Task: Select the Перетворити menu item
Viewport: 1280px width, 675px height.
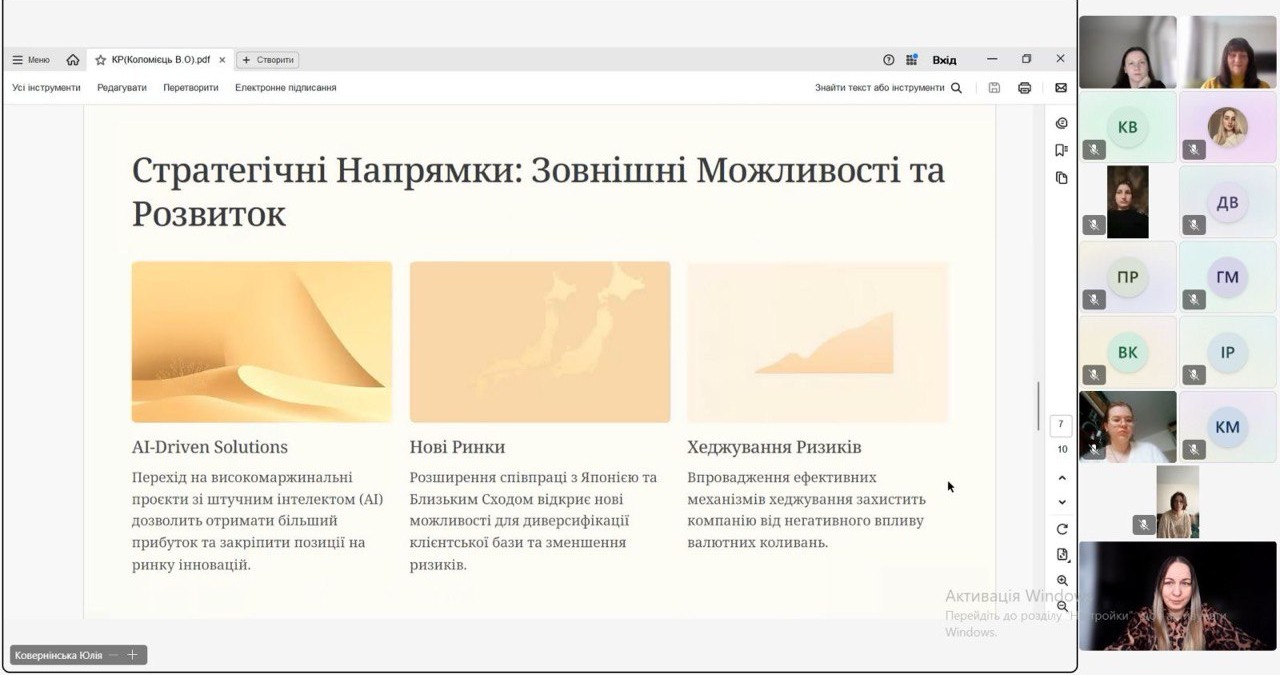Action: tap(190, 88)
